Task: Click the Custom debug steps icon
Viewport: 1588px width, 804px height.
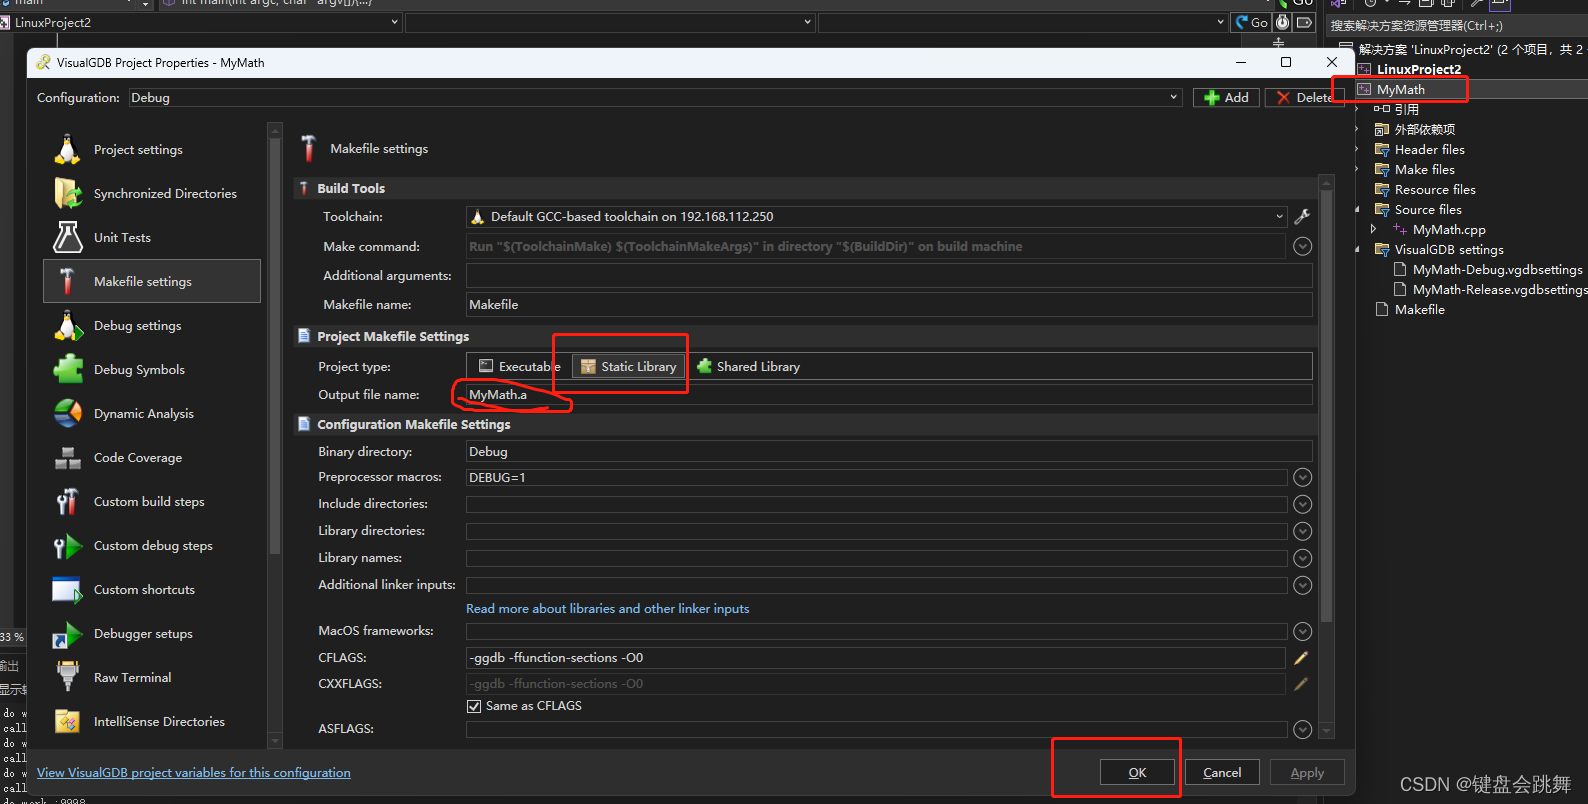Action: click(68, 546)
